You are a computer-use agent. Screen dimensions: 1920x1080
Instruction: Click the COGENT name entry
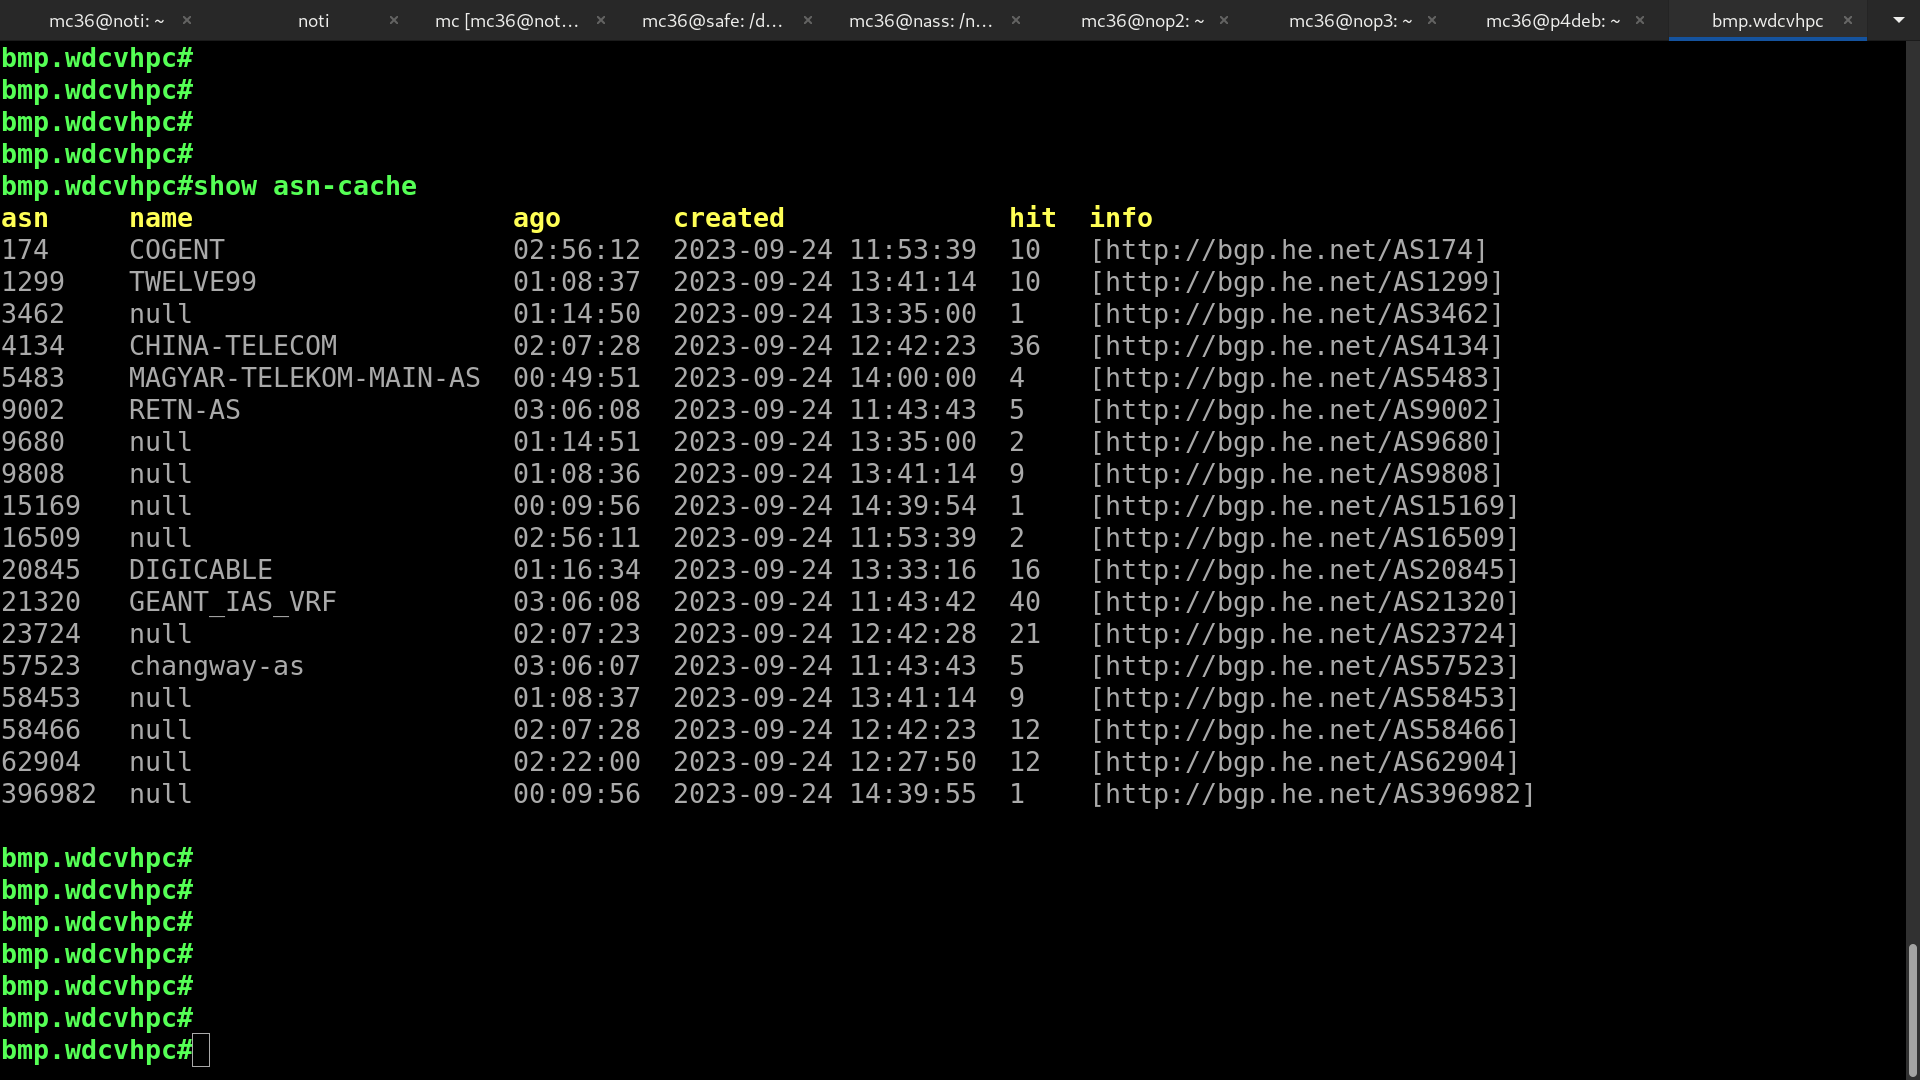pyautogui.click(x=177, y=250)
